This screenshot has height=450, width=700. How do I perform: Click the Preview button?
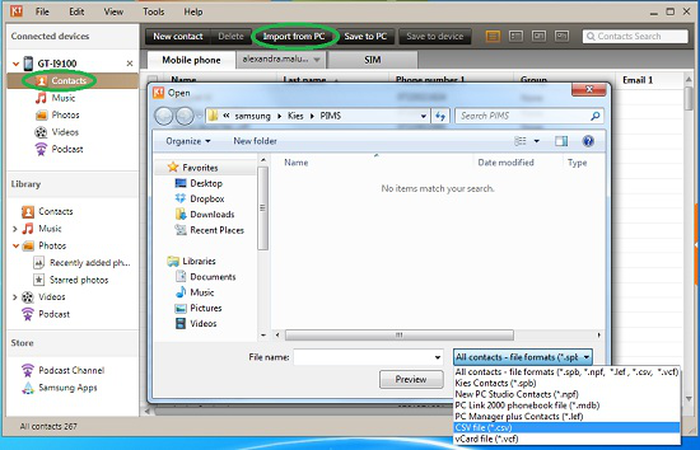point(411,379)
